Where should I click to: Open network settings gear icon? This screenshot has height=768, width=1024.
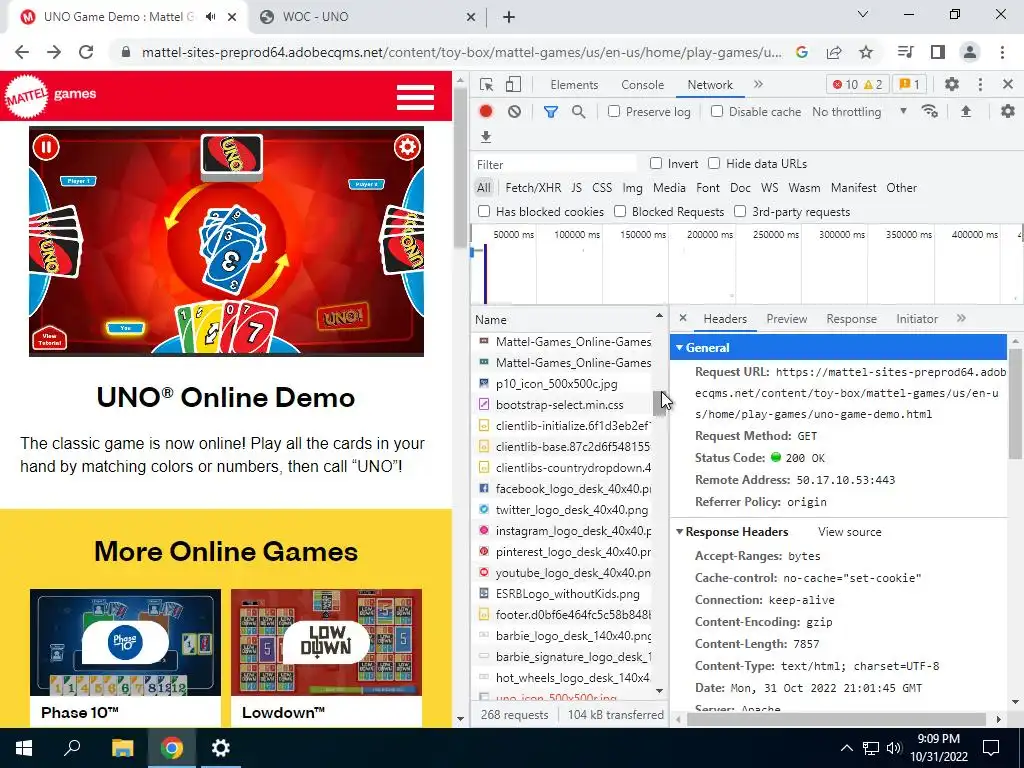click(1008, 112)
